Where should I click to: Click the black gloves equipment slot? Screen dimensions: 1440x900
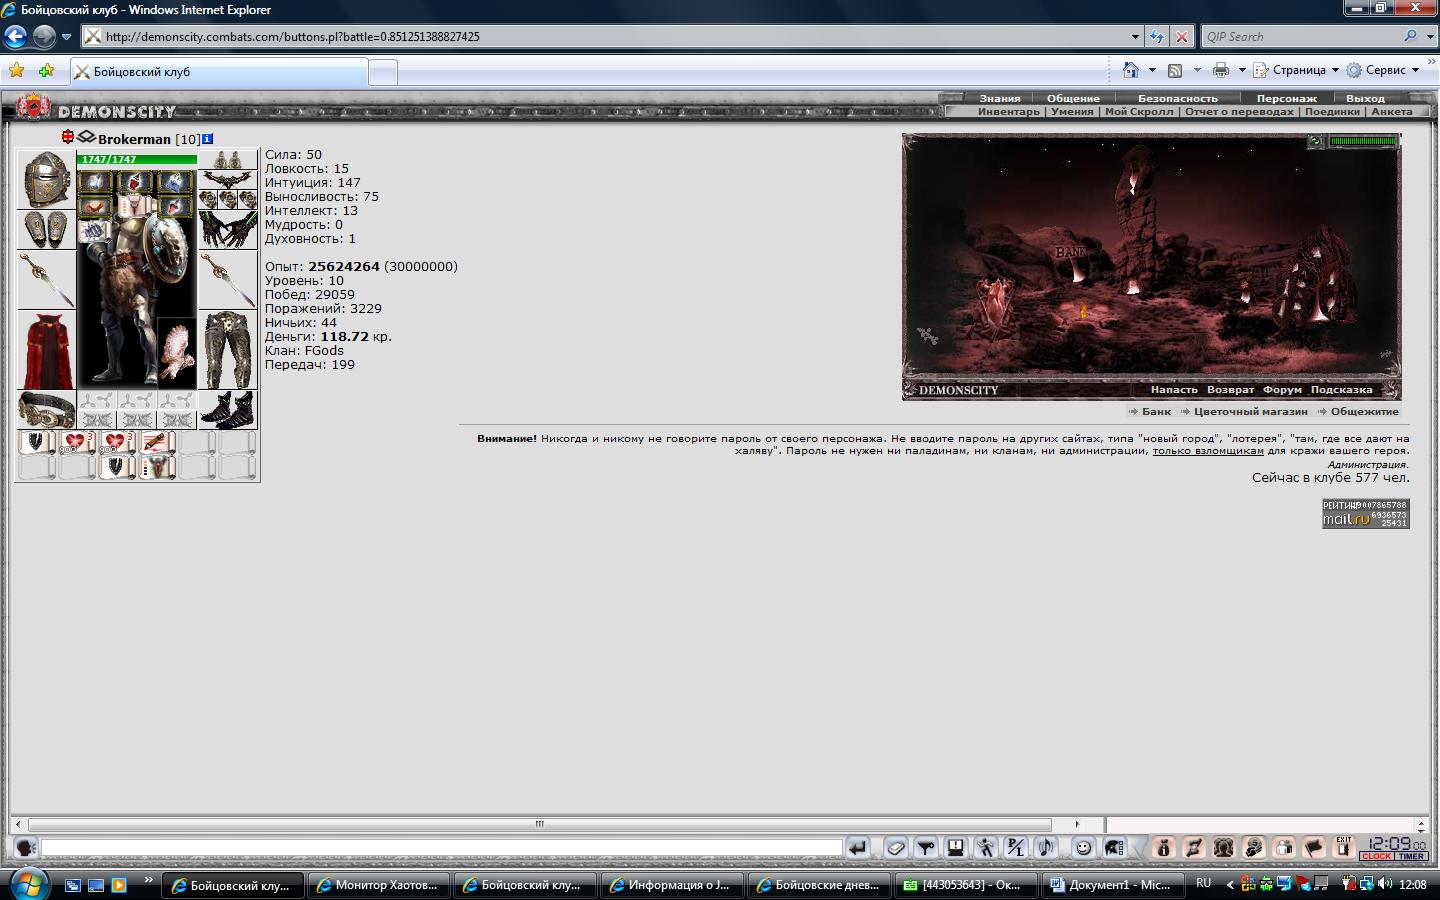click(228, 230)
